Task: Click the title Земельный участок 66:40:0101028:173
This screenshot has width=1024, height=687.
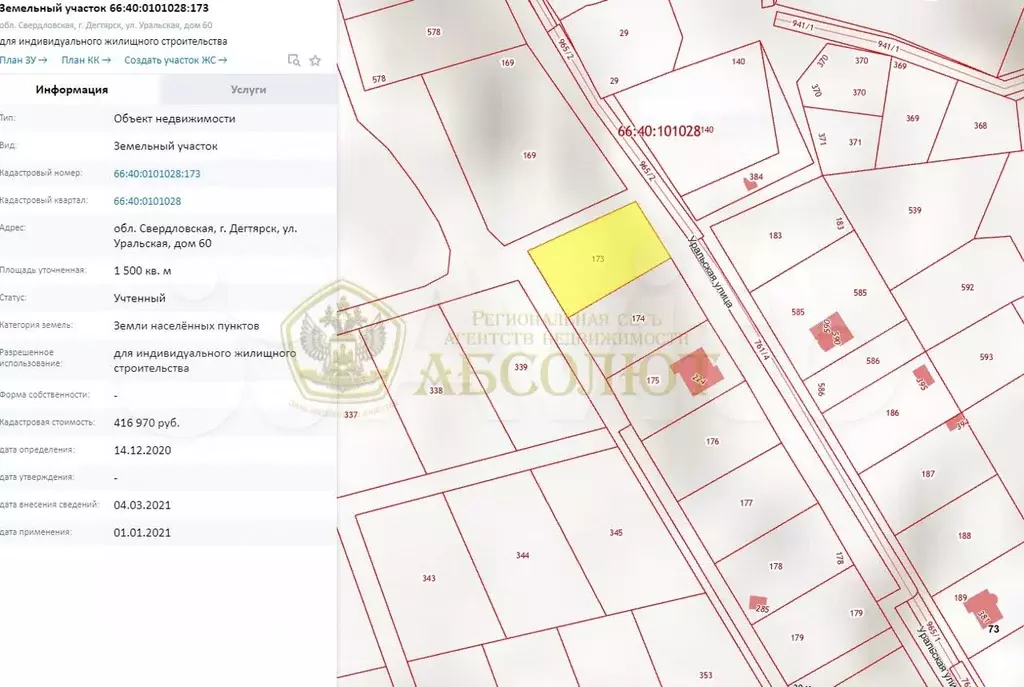Action: point(104,8)
